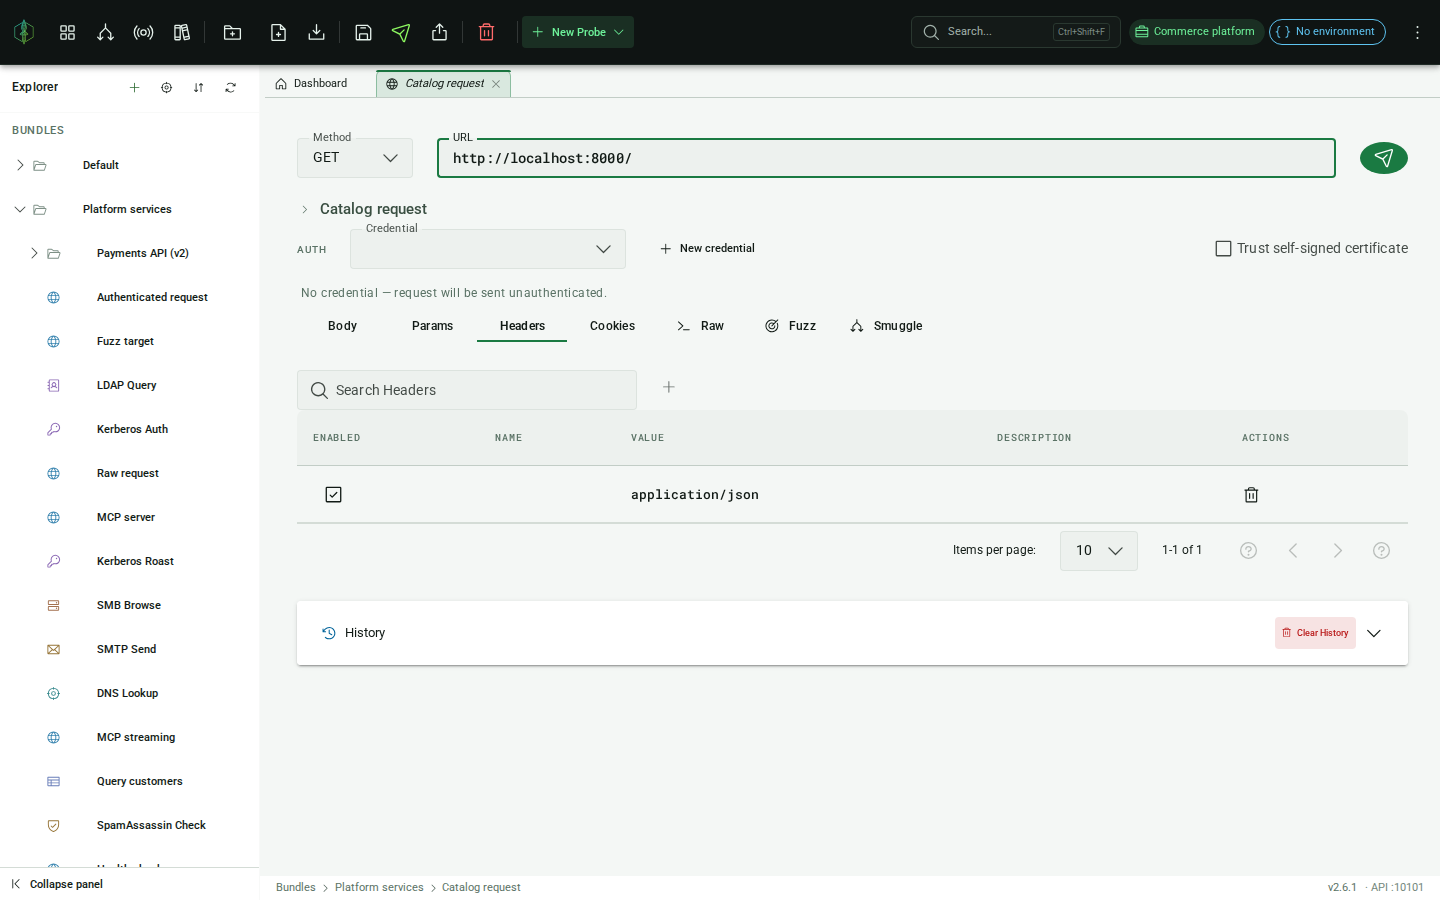
Task: Add a new header with plus icon
Action: [668, 387]
